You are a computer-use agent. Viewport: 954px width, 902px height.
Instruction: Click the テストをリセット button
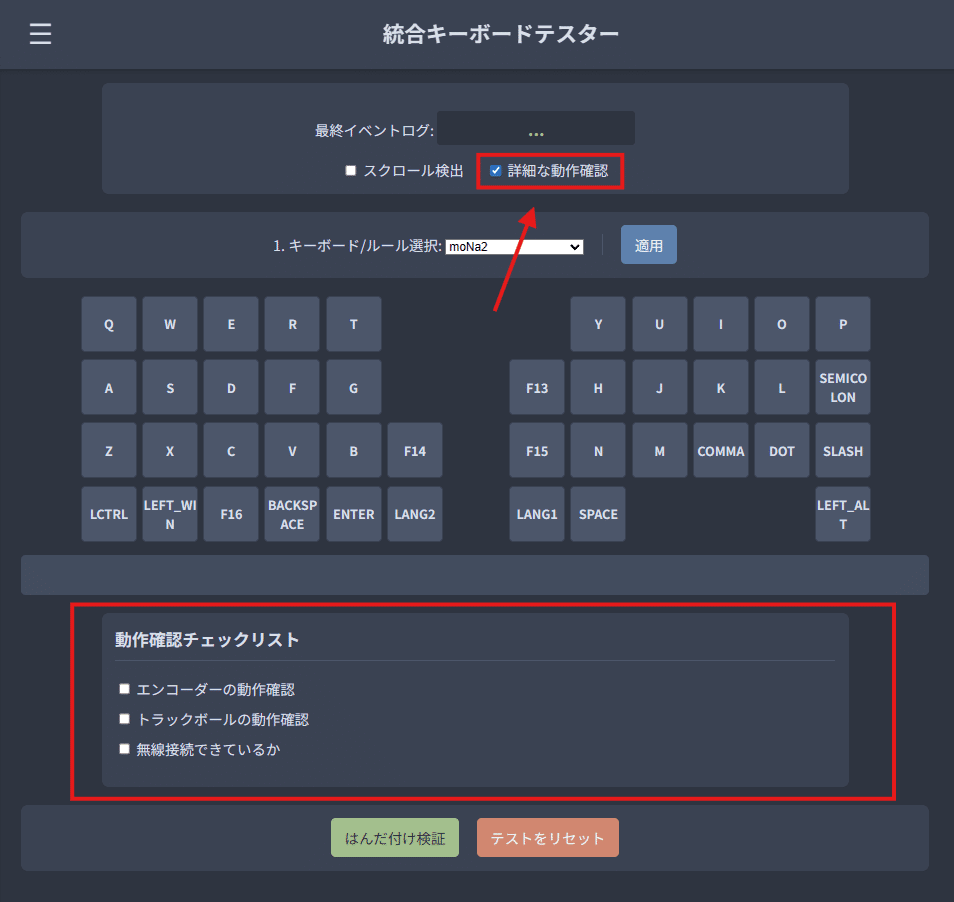[x=547, y=837]
